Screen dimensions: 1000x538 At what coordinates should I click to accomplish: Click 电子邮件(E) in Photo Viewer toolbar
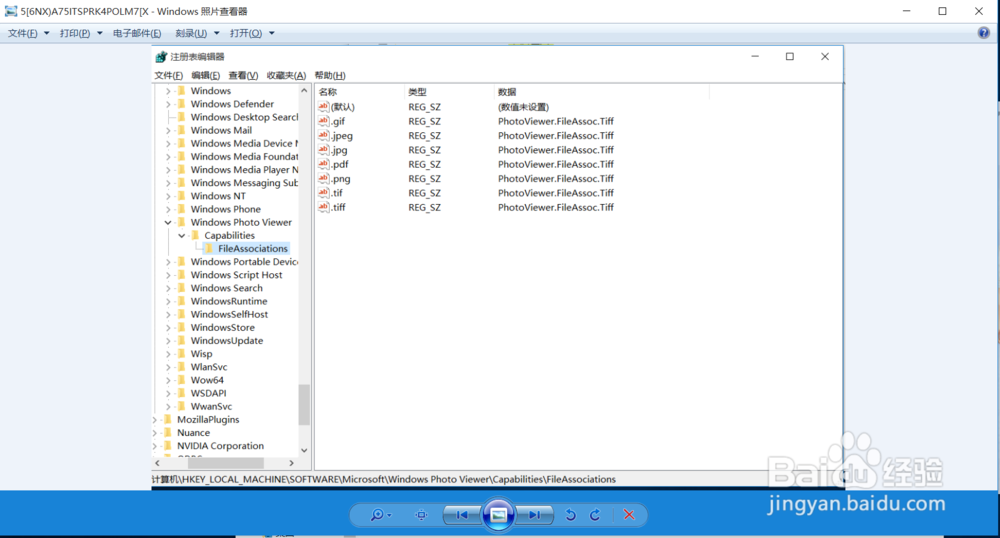(137, 33)
